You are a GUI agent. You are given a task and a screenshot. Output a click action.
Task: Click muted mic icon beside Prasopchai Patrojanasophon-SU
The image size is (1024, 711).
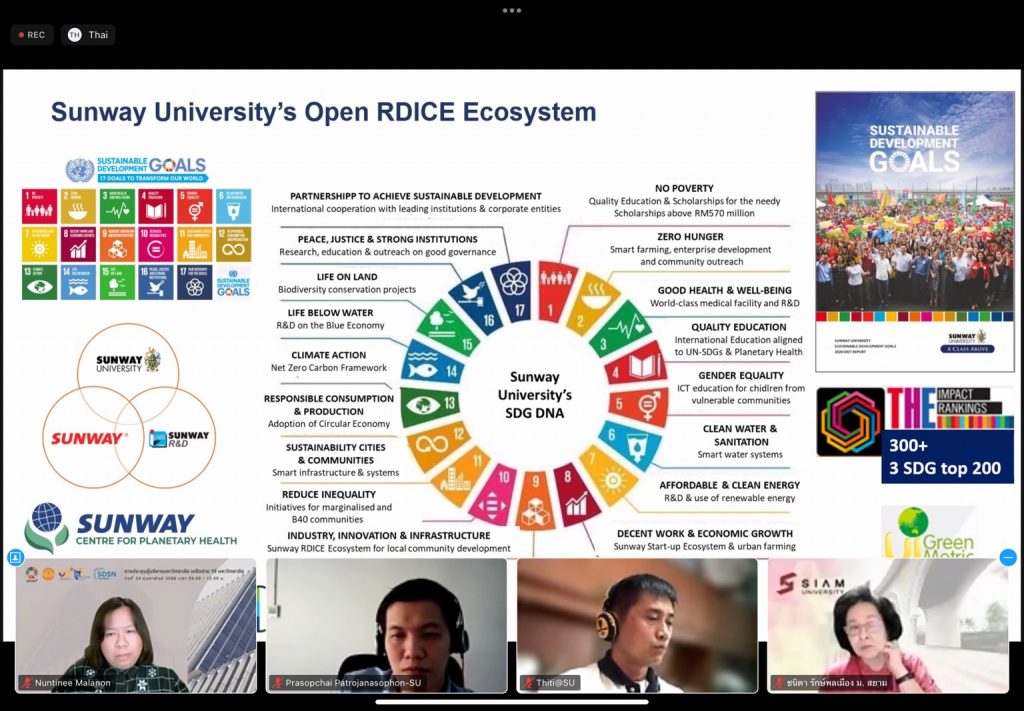(x=278, y=683)
